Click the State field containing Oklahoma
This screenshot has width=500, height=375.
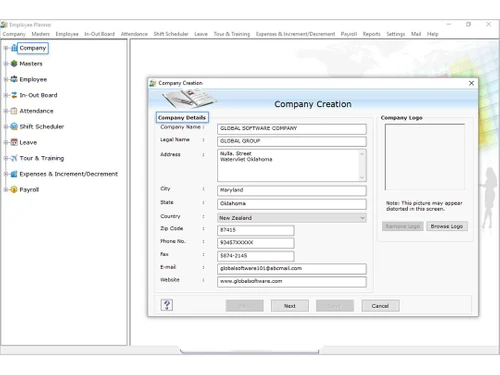coord(292,204)
